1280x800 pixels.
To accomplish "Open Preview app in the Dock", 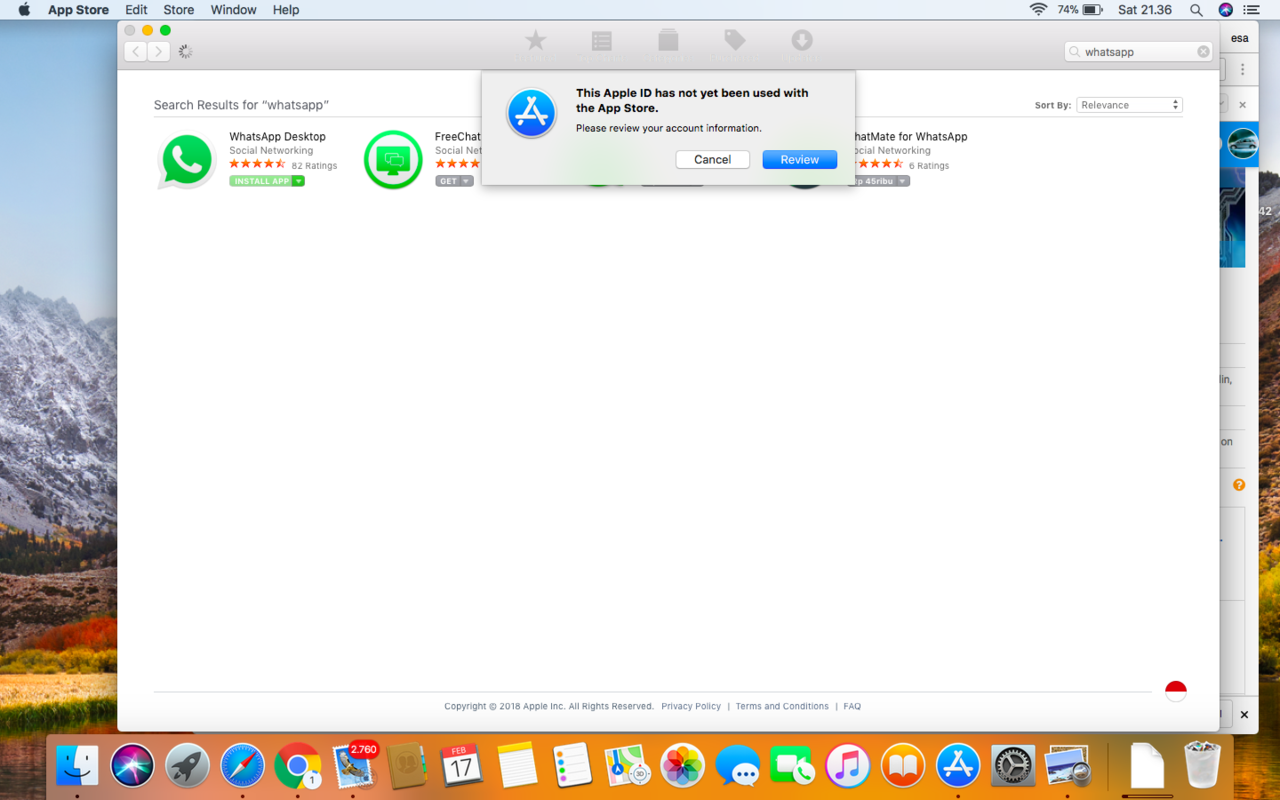I will [1067, 767].
